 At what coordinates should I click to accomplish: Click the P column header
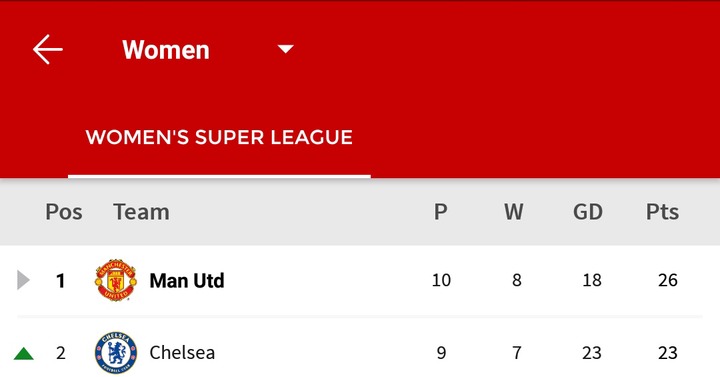pos(441,212)
